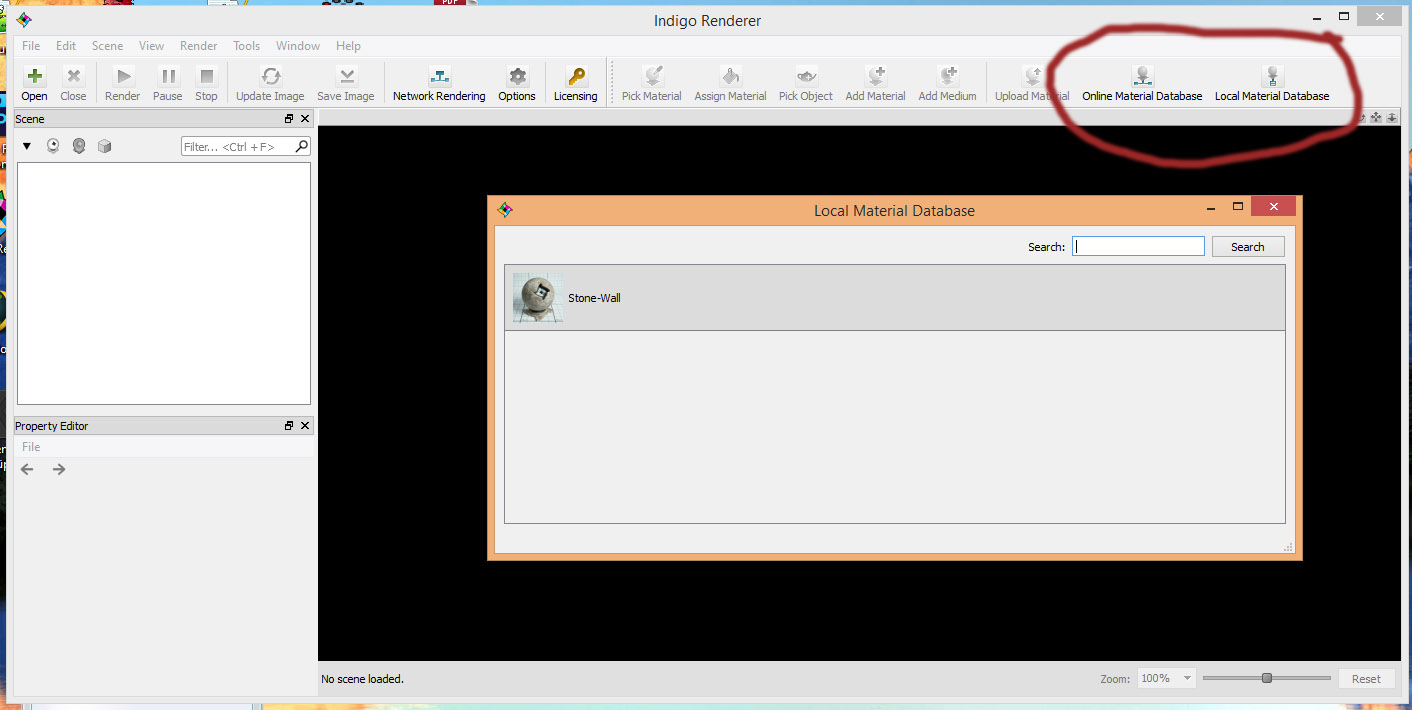Open the Render menu
Viewport: 1412px width, 710px height.
[199, 46]
